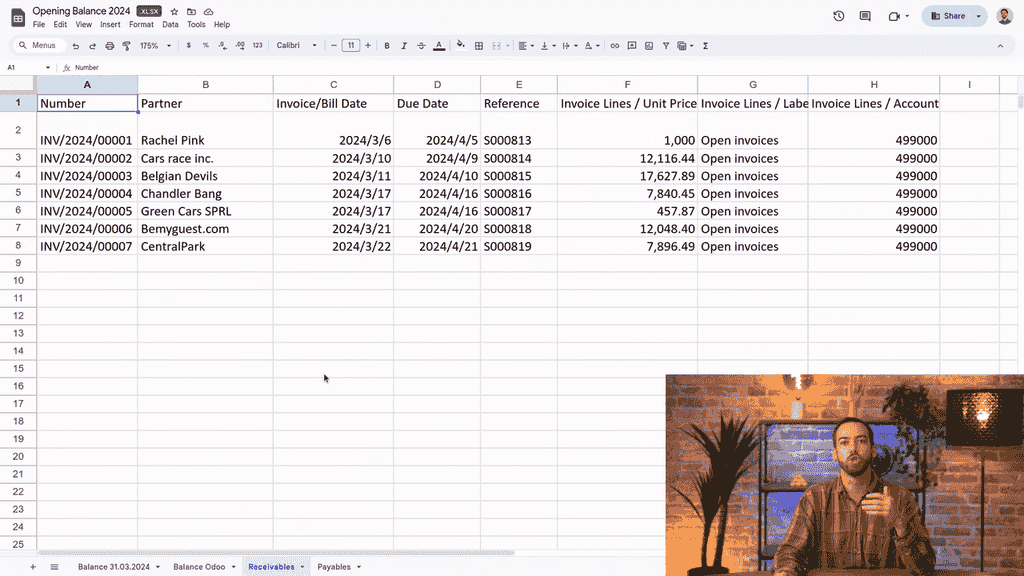Click the Undo arrow
Image resolution: width=1024 pixels, height=576 pixels.
76,46
